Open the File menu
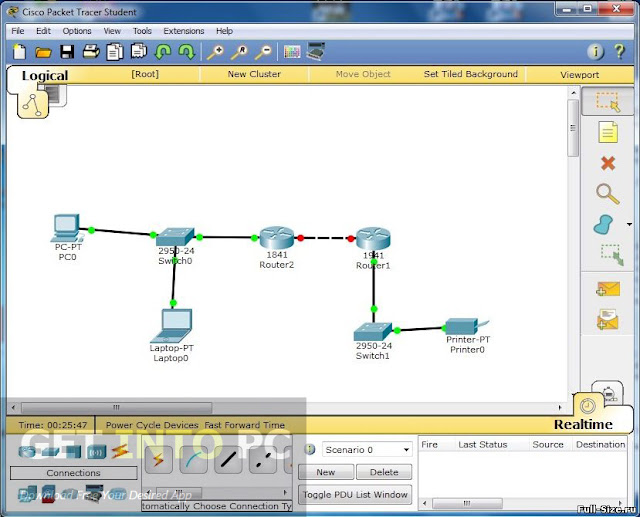This screenshot has width=640, height=517. (18, 31)
